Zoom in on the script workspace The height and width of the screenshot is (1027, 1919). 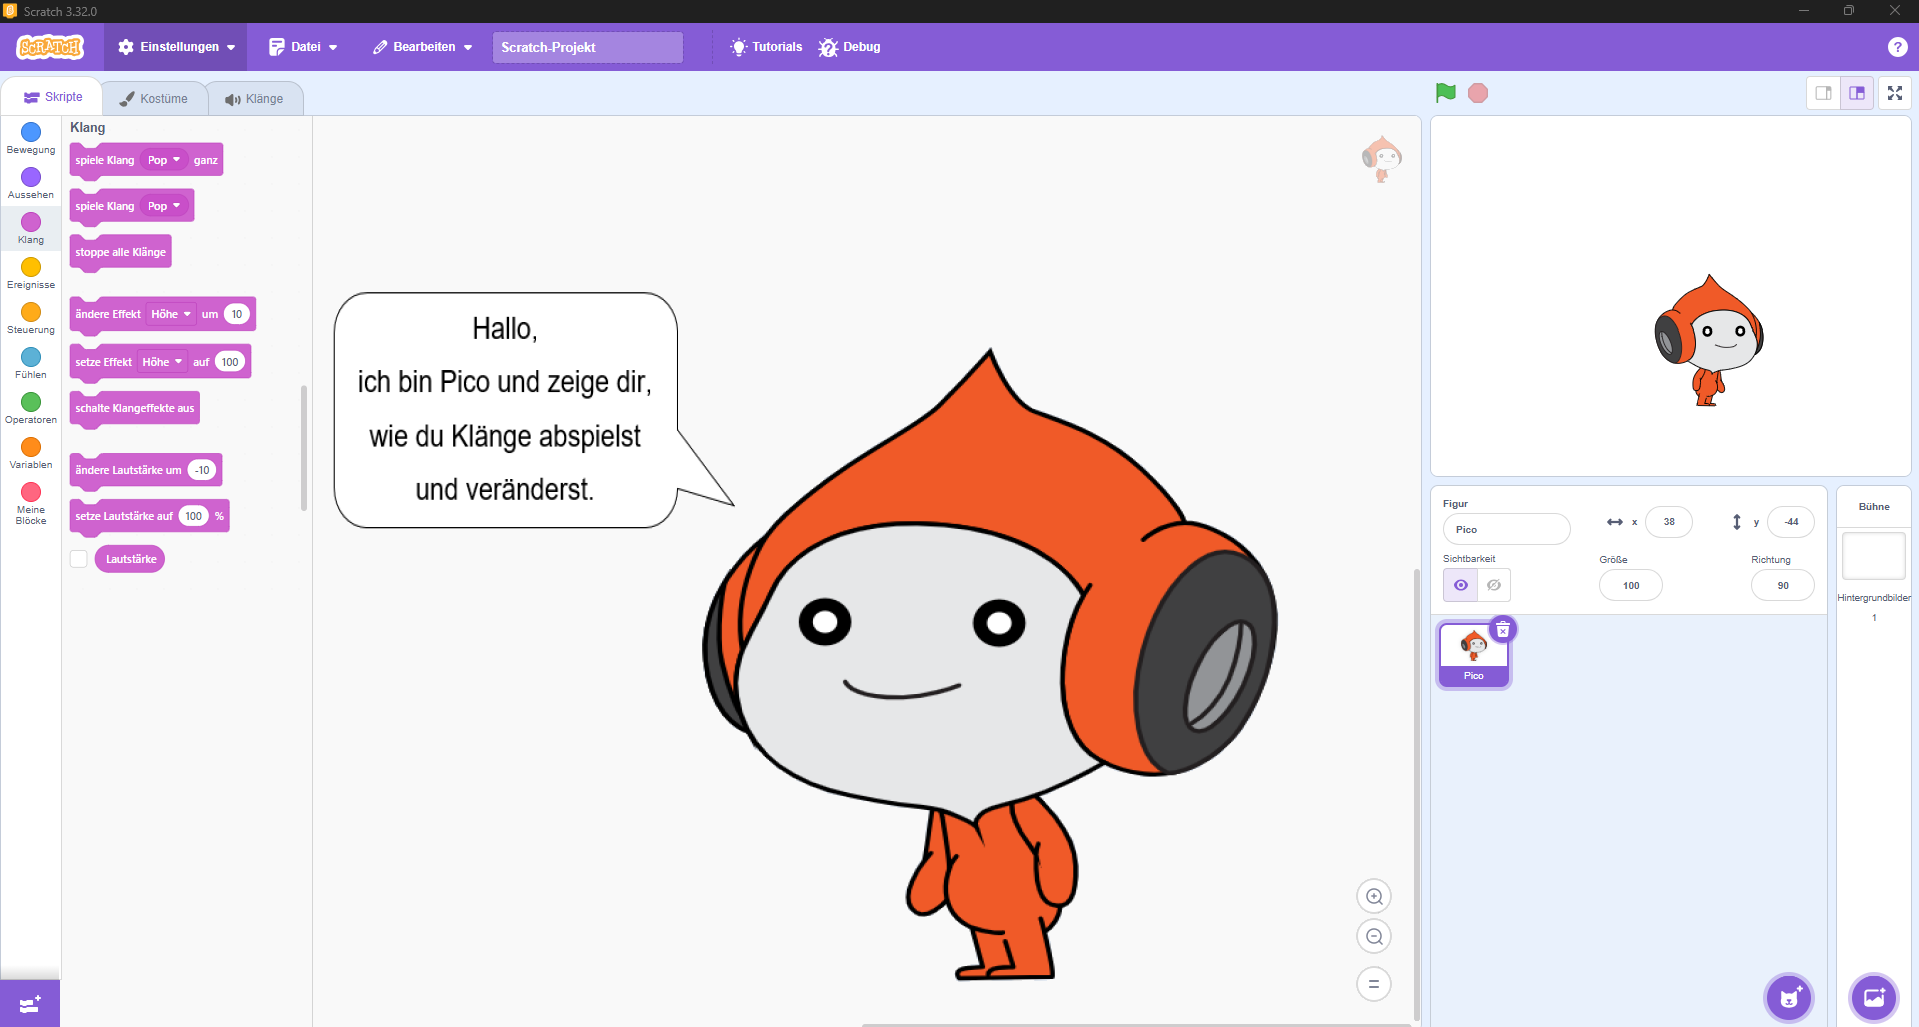click(x=1374, y=897)
